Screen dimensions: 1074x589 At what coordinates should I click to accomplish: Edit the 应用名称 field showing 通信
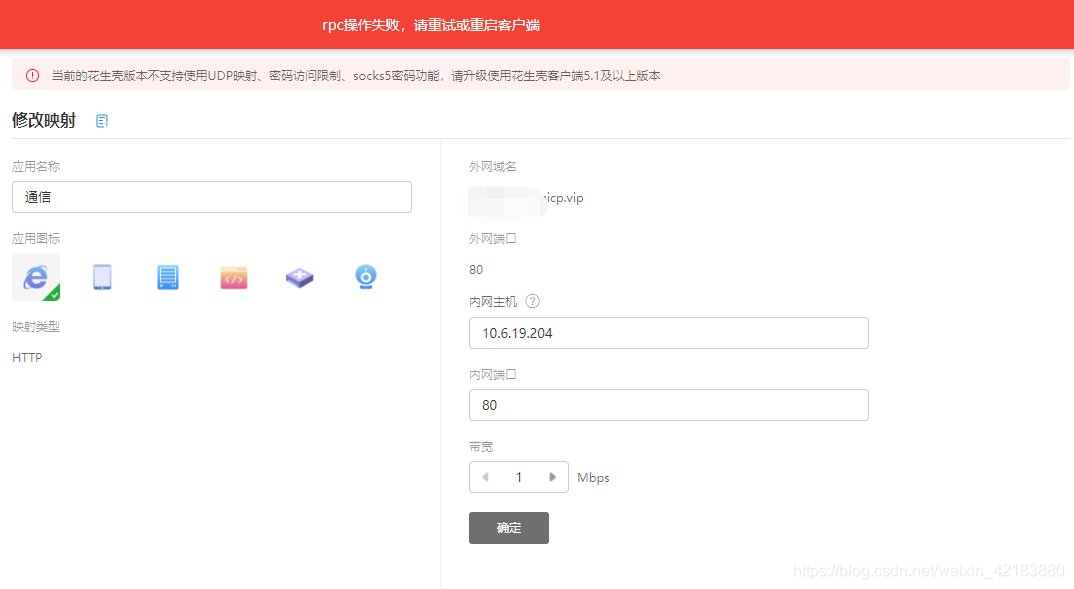click(x=211, y=197)
